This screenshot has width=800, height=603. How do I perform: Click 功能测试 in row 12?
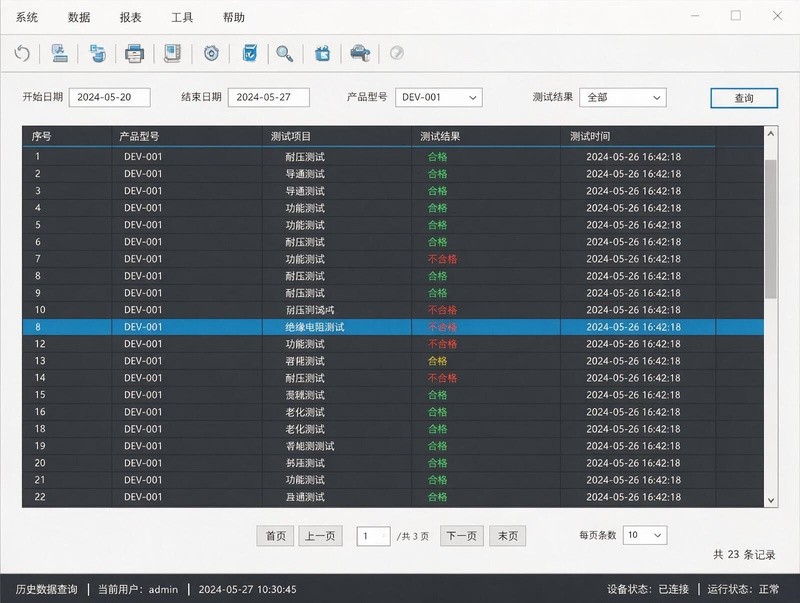tap(305, 344)
